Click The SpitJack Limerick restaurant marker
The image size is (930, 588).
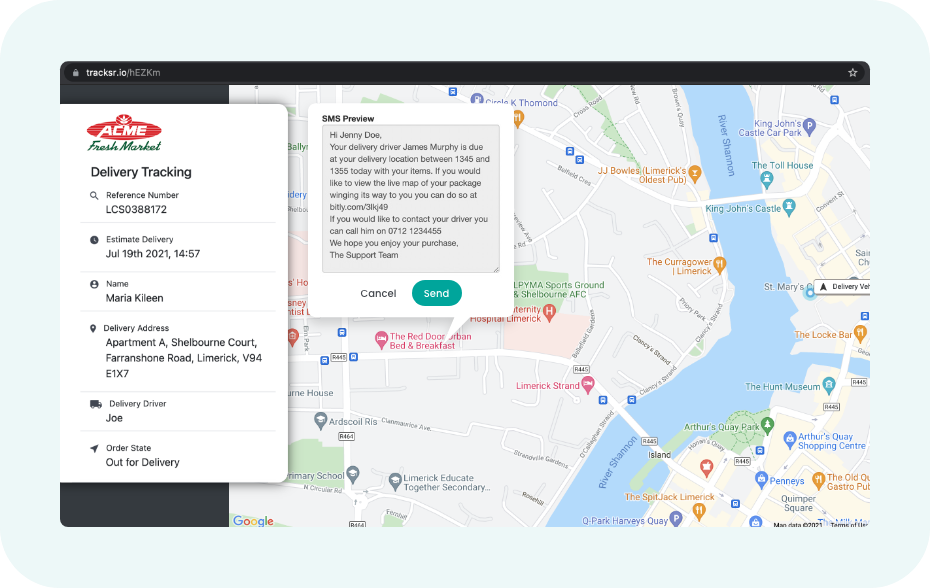tap(699, 510)
